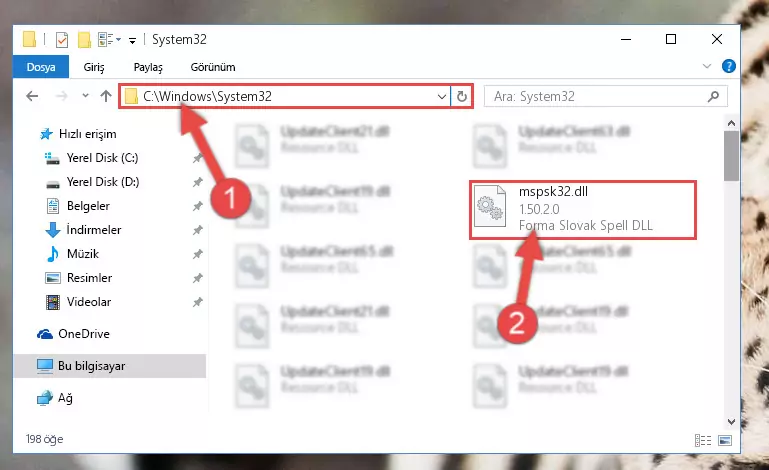Refresh the System32 folder view
This screenshot has width=769, height=470.
(461, 96)
